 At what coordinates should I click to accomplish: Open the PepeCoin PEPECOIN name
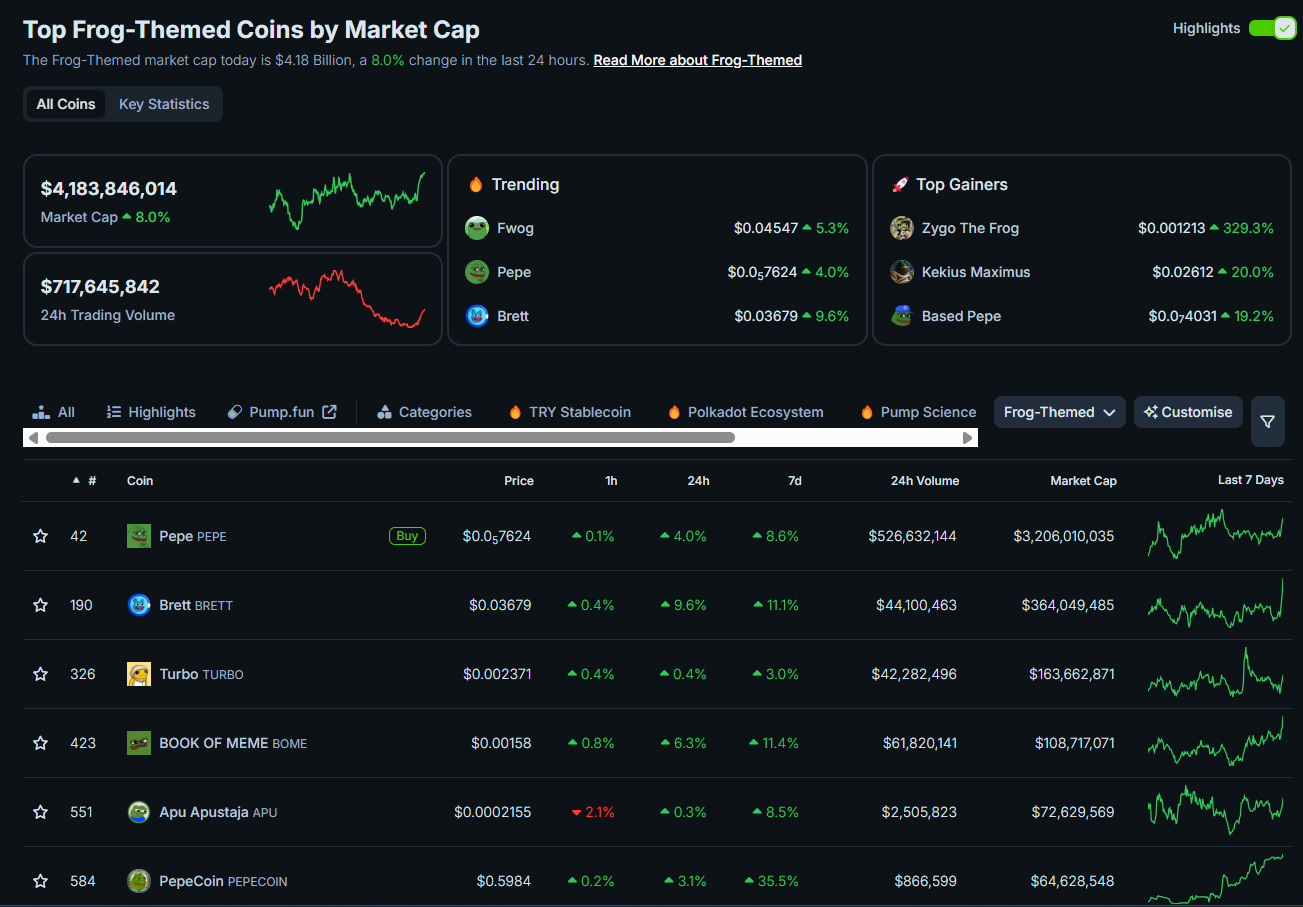[x=223, y=881]
